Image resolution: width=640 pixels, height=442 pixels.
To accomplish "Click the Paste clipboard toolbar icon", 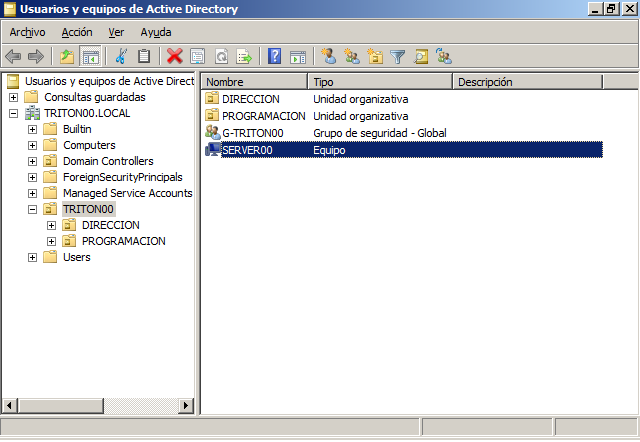I will click(144, 56).
